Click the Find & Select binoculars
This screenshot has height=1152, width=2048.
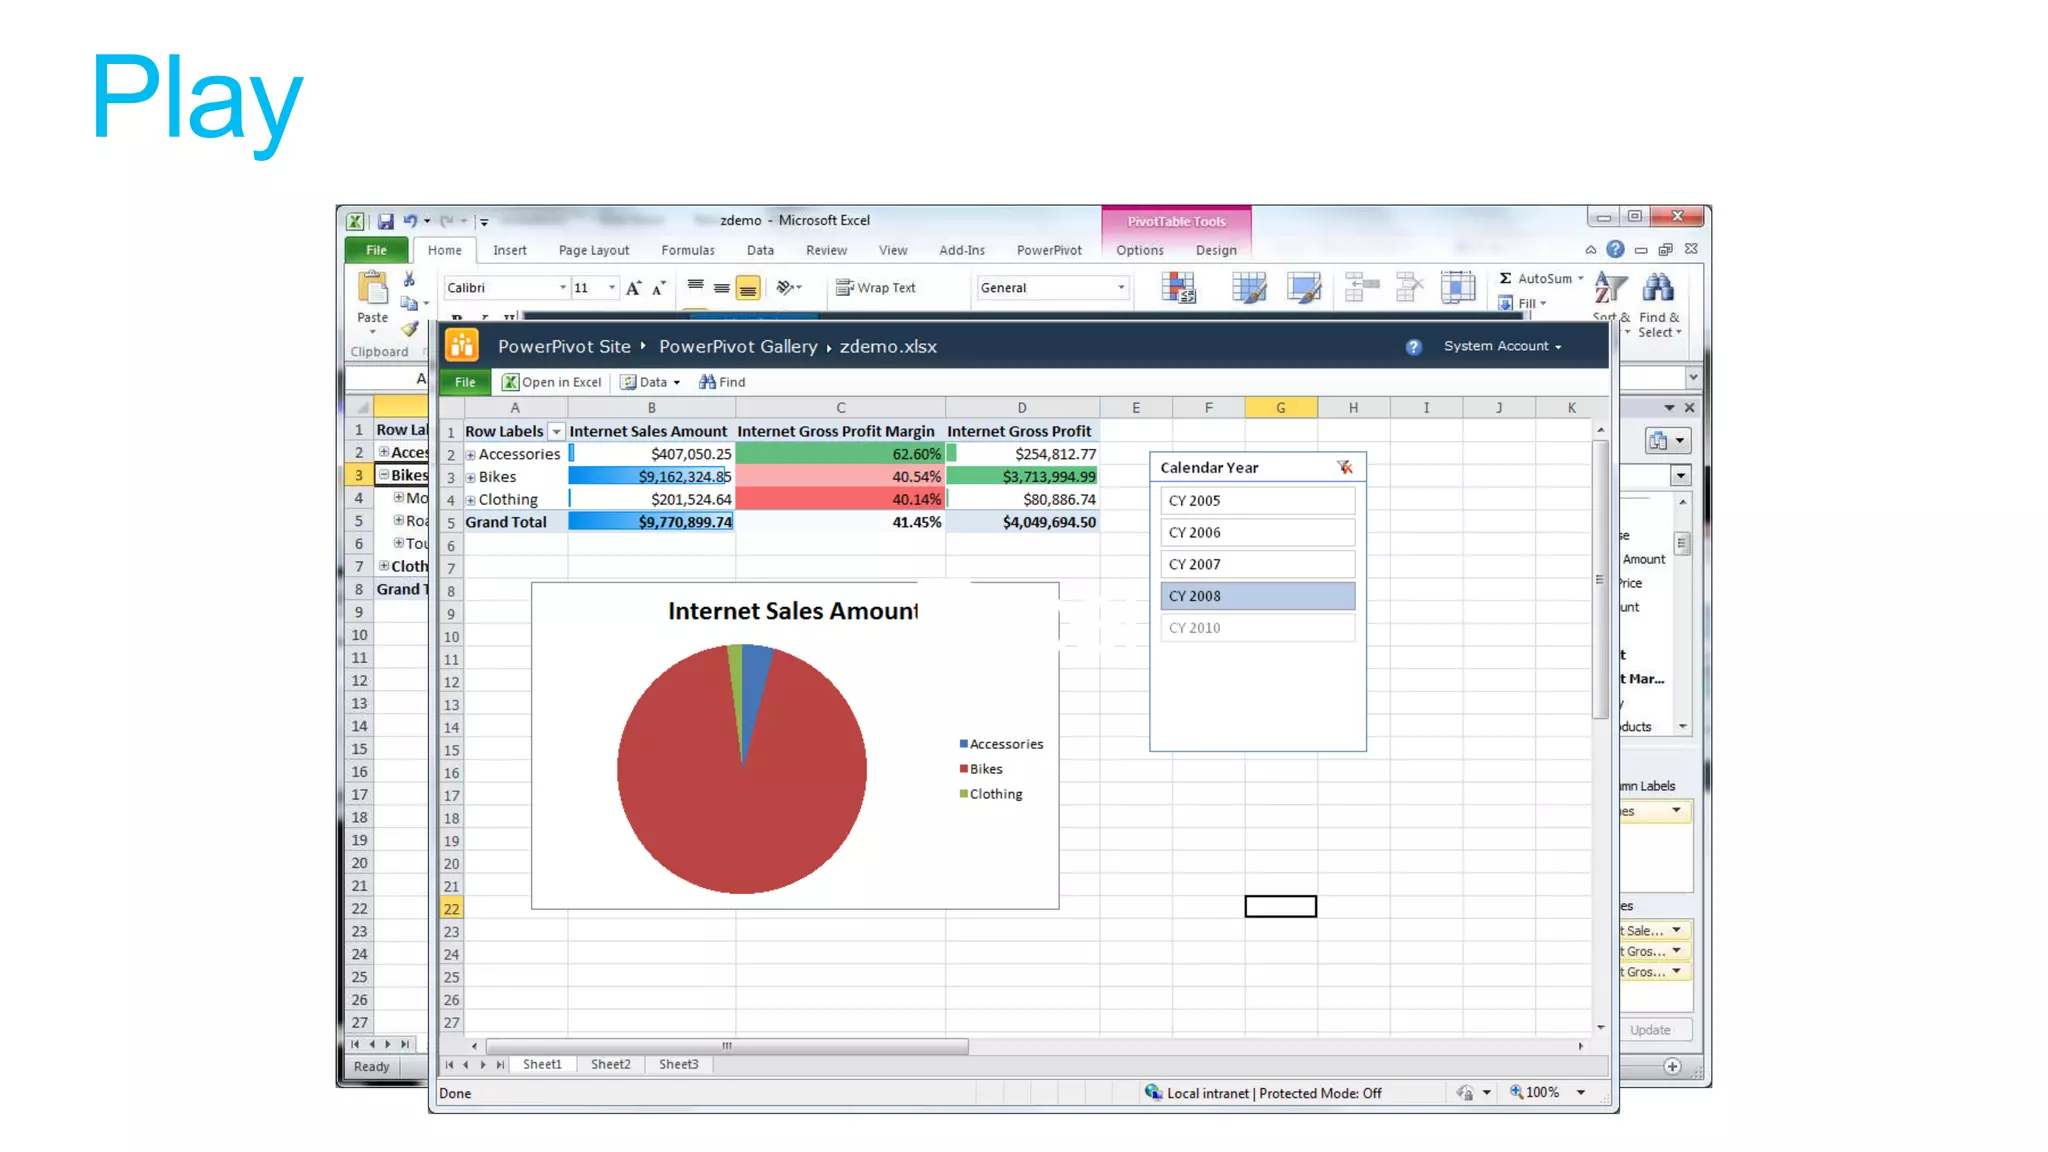1658,289
